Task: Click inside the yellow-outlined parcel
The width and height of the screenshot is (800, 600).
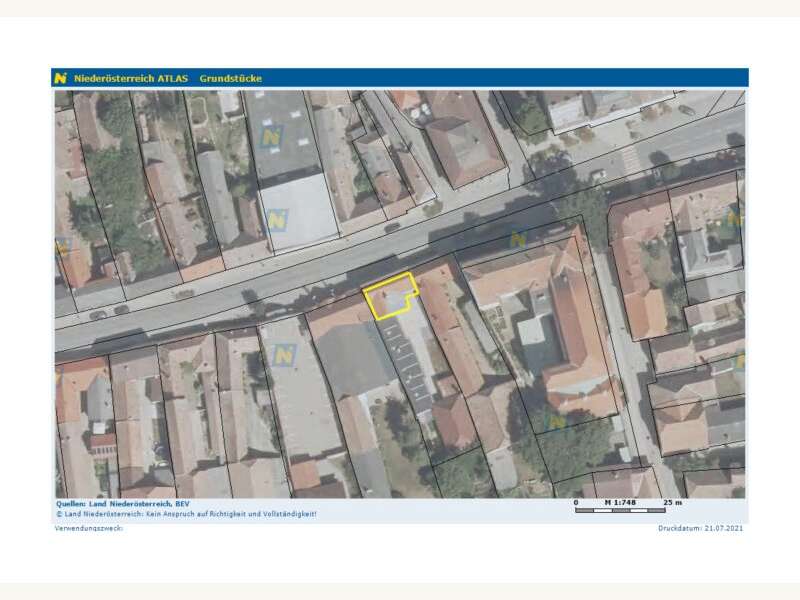Action: [388, 298]
